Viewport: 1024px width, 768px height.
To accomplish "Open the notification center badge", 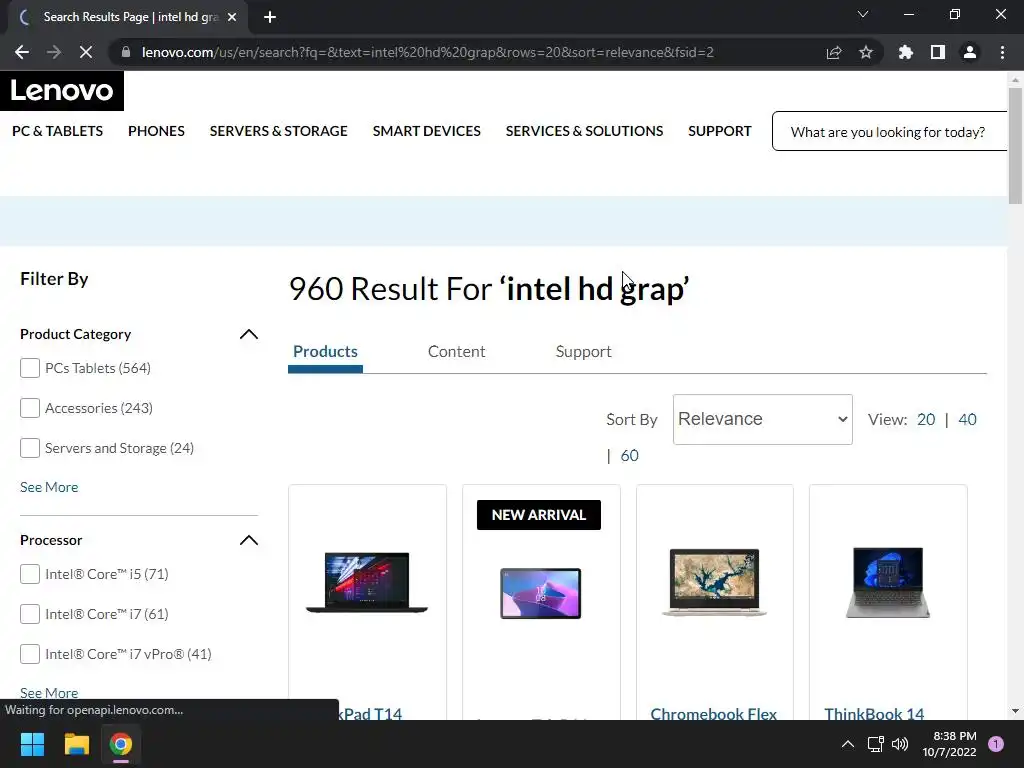I will click(x=996, y=744).
